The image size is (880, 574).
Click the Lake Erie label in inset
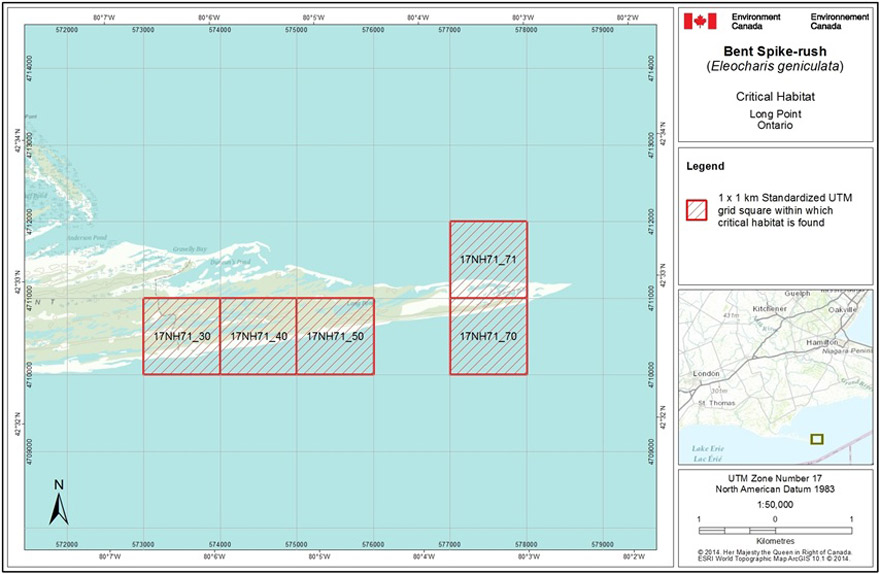tap(707, 449)
